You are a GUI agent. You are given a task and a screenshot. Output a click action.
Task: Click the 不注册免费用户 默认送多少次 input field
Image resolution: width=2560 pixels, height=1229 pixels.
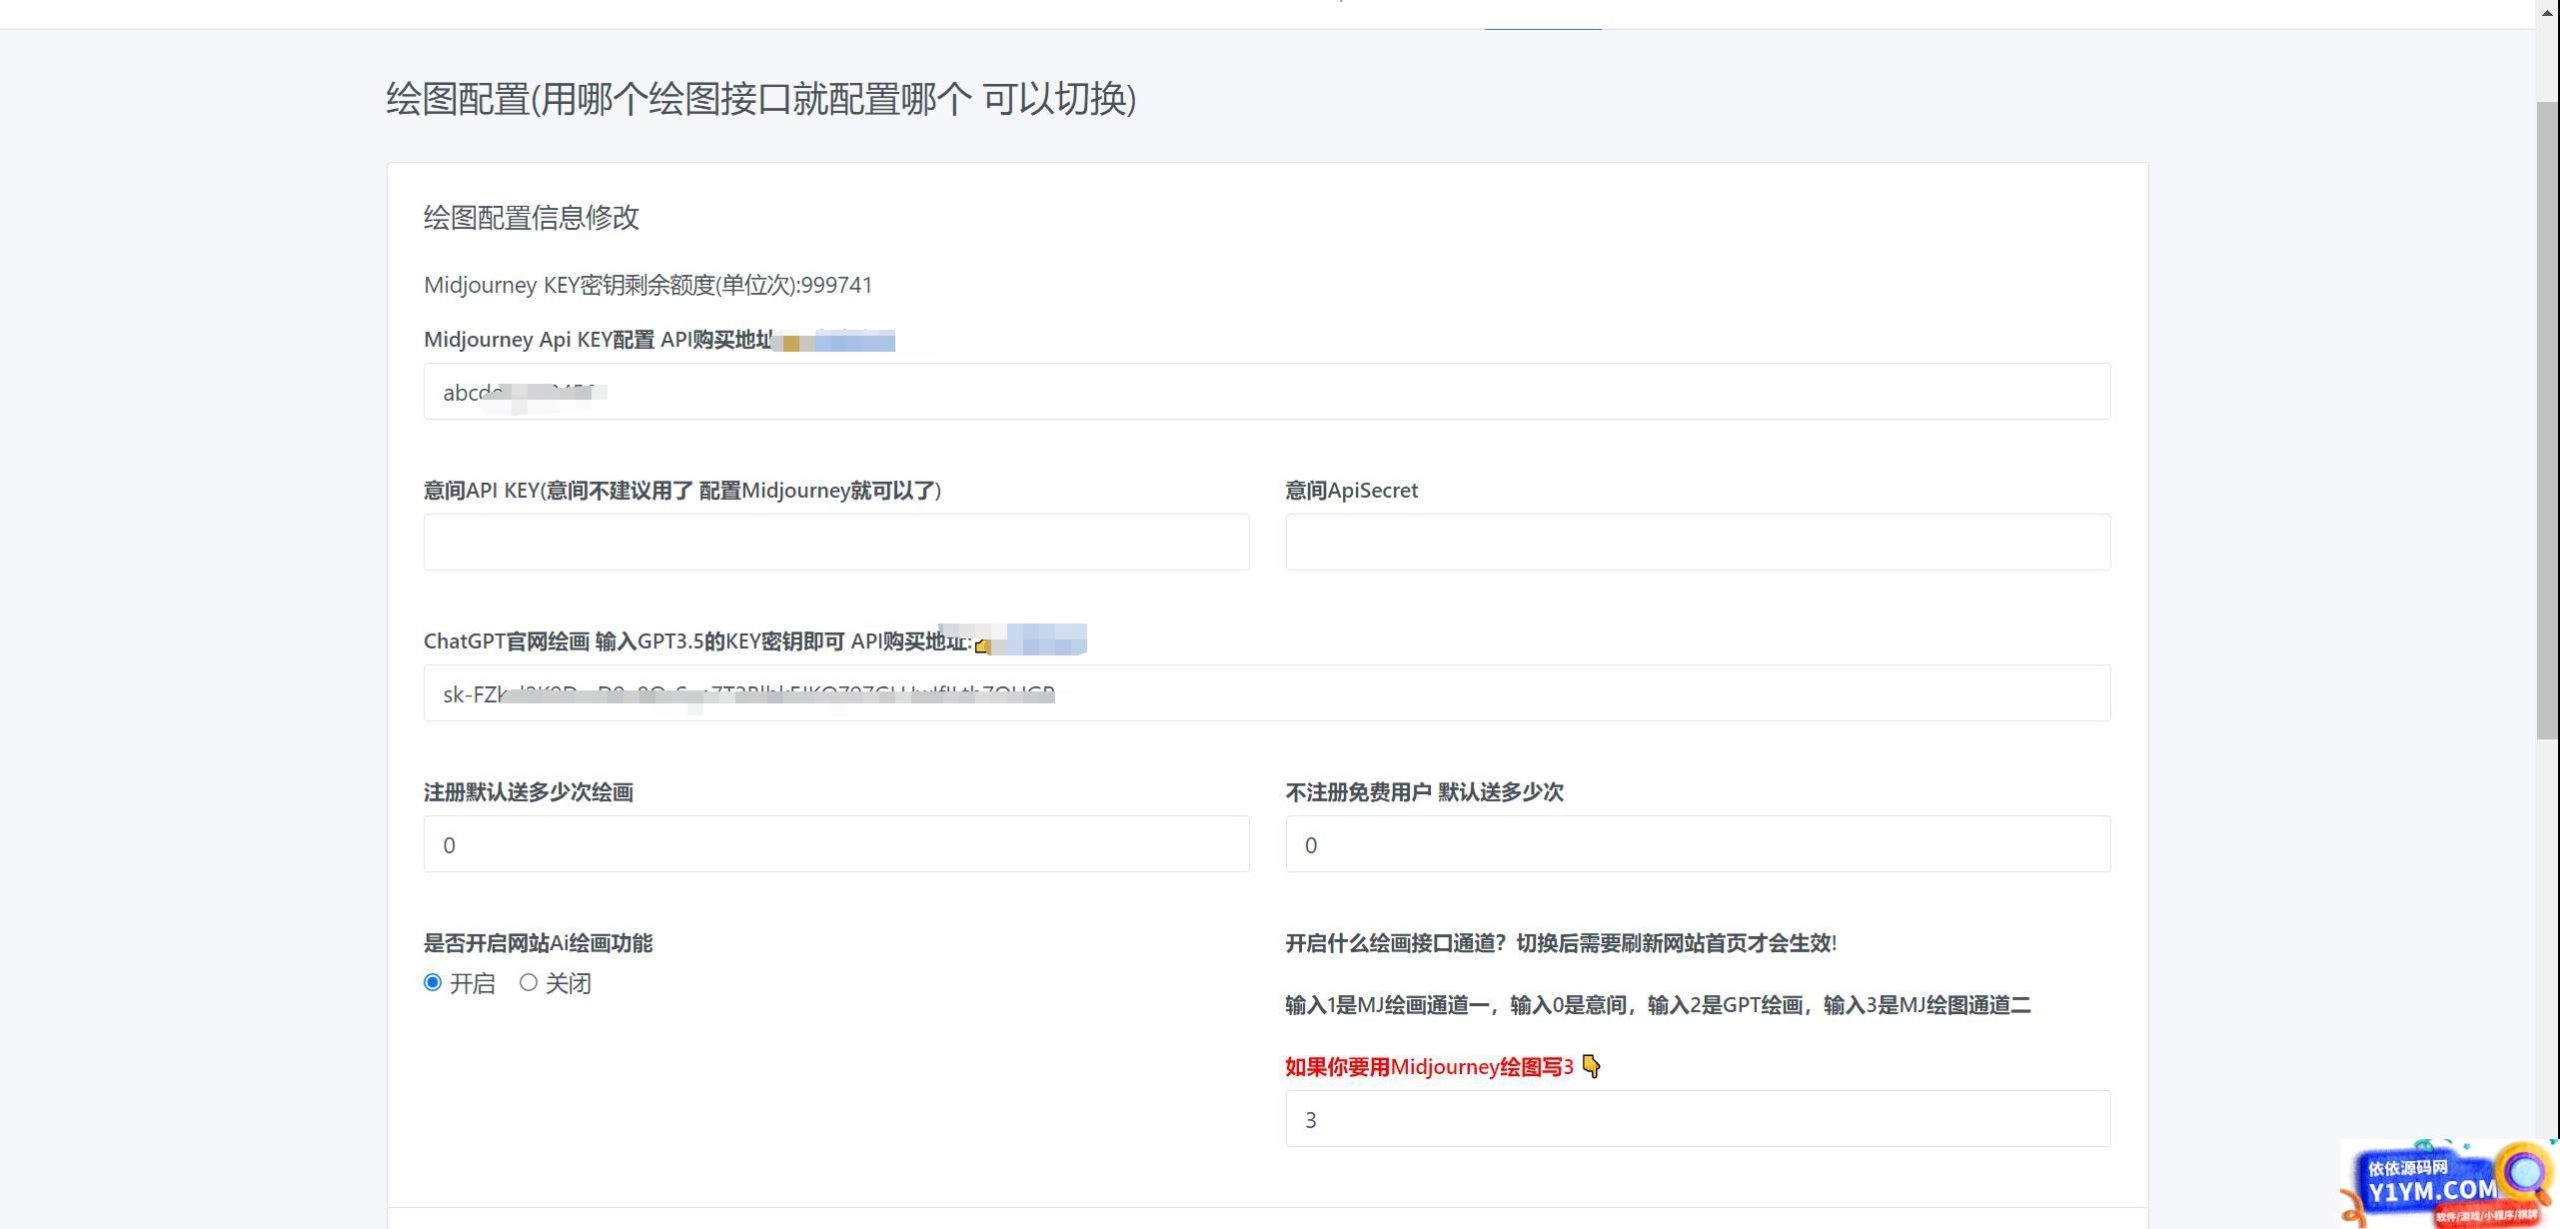tap(1698, 844)
